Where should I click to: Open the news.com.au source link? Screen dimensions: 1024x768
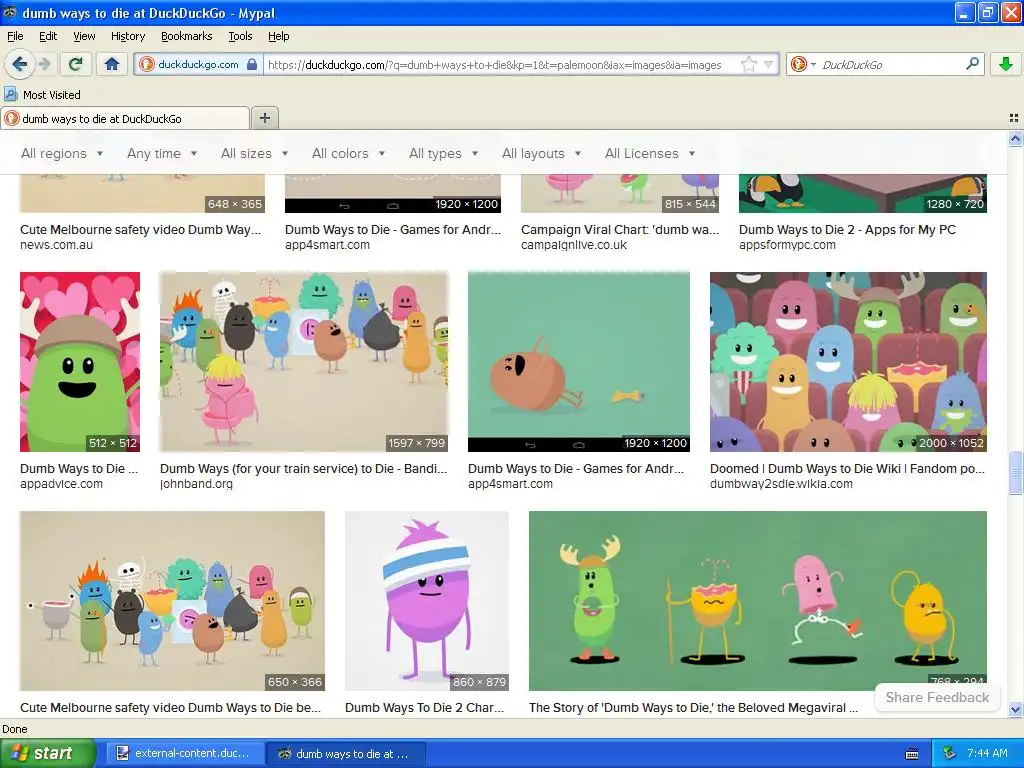[x=56, y=245]
